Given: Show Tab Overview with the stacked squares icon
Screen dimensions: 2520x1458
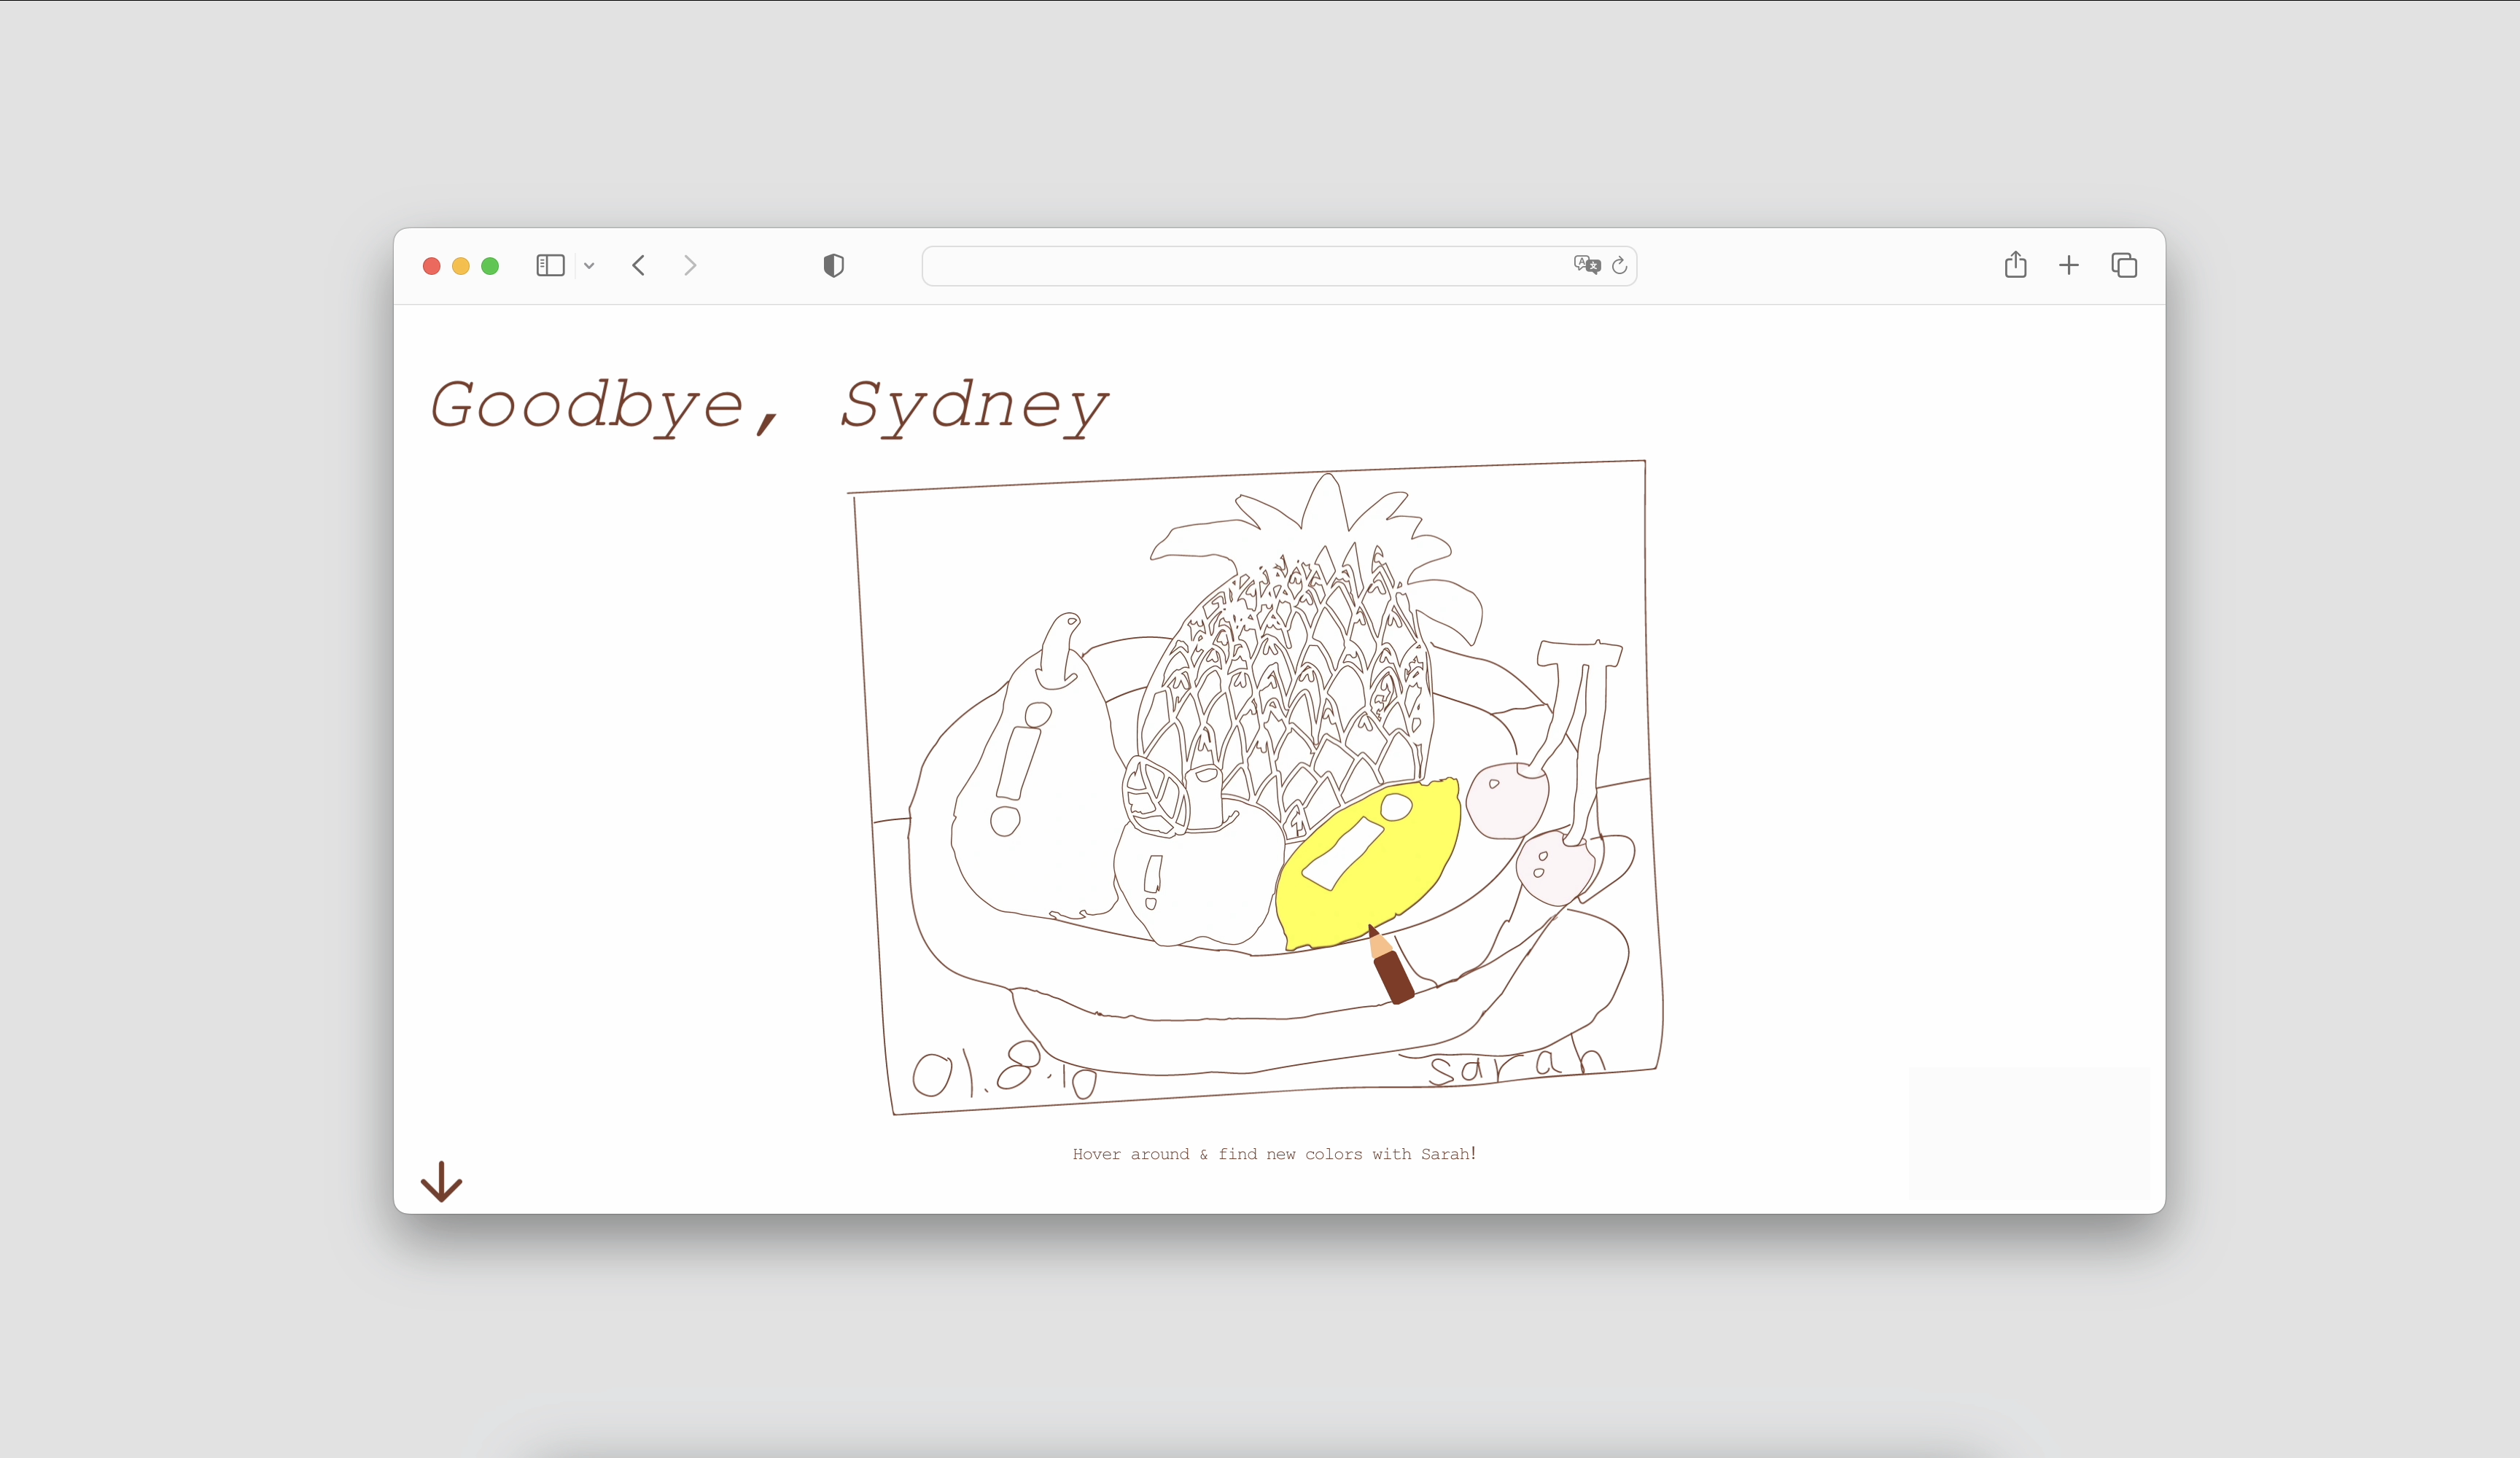Looking at the screenshot, I should [x=2124, y=265].
